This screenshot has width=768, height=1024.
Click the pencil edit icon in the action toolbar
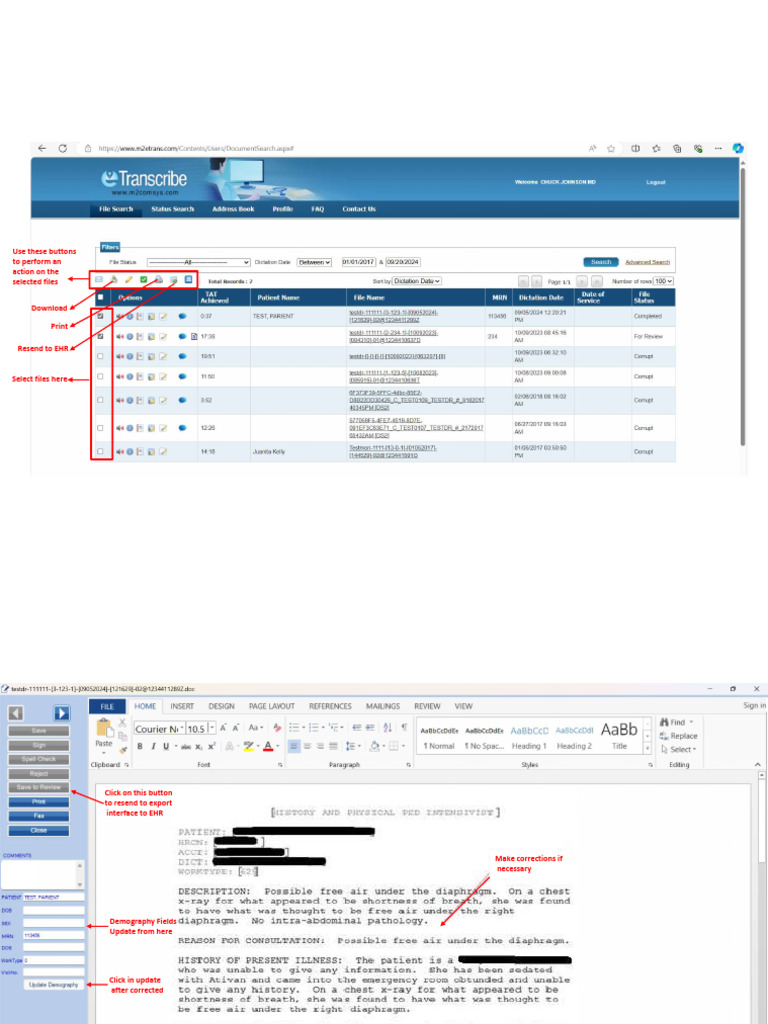(x=129, y=280)
